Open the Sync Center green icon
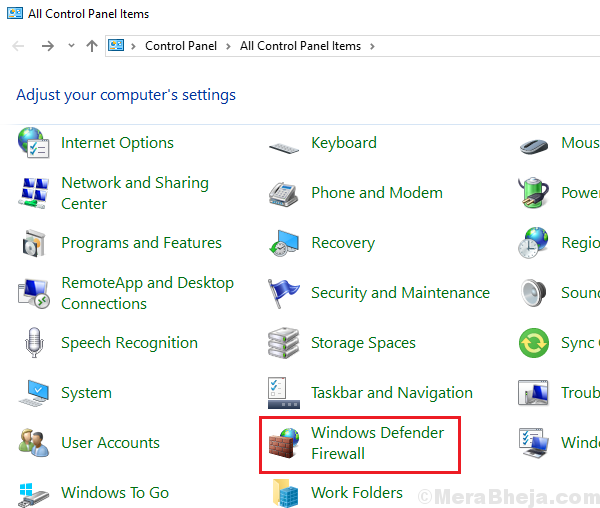The image size is (600, 508). click(x=534, y=343)
